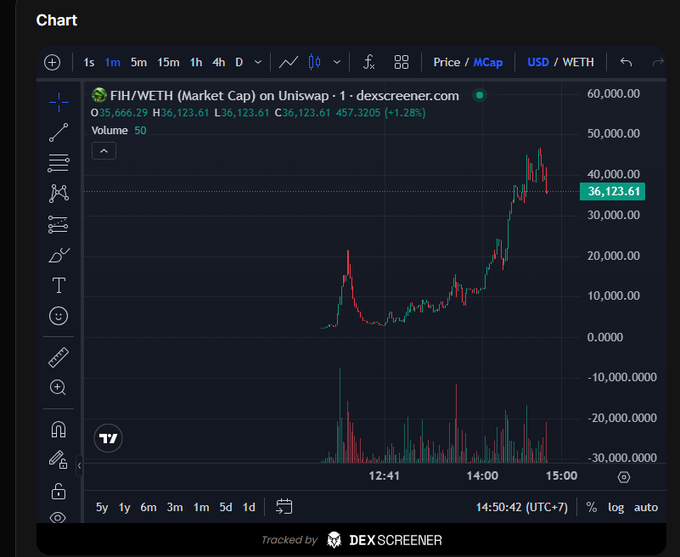This screenshot has height=557, width=680.
Task: Select the ruler measure tool
Action: point(59,357)
